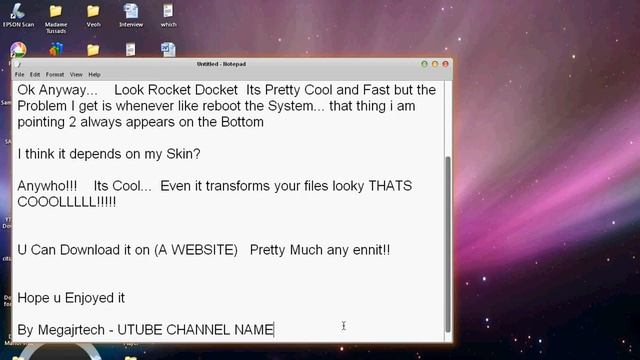Open the Madame Tussads folder

pos(56,18)
